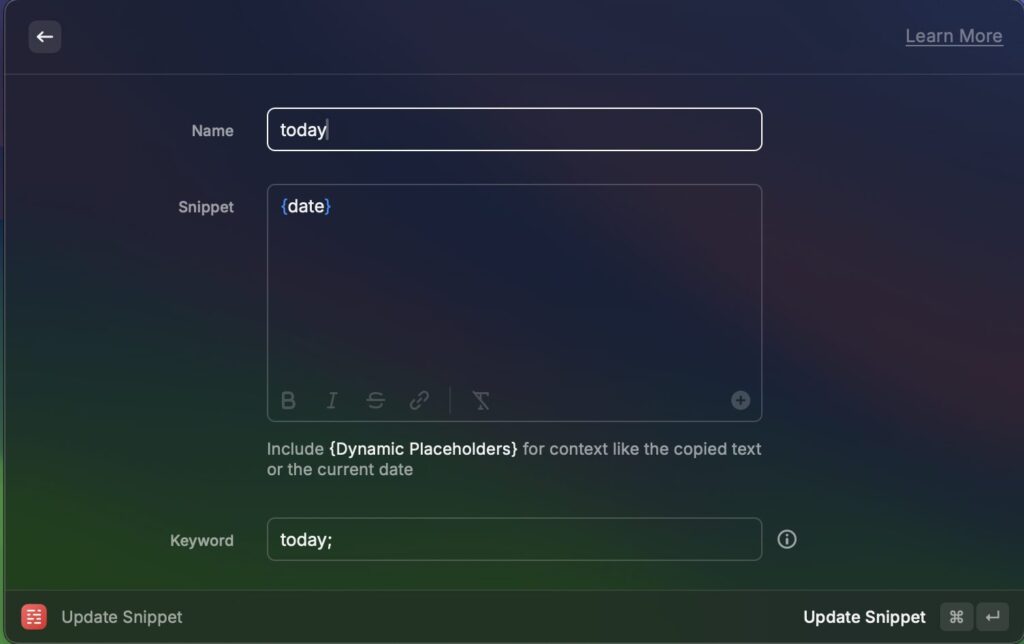Open the Learn More link
Screen dimensions: 1024x644
point(953,36)
